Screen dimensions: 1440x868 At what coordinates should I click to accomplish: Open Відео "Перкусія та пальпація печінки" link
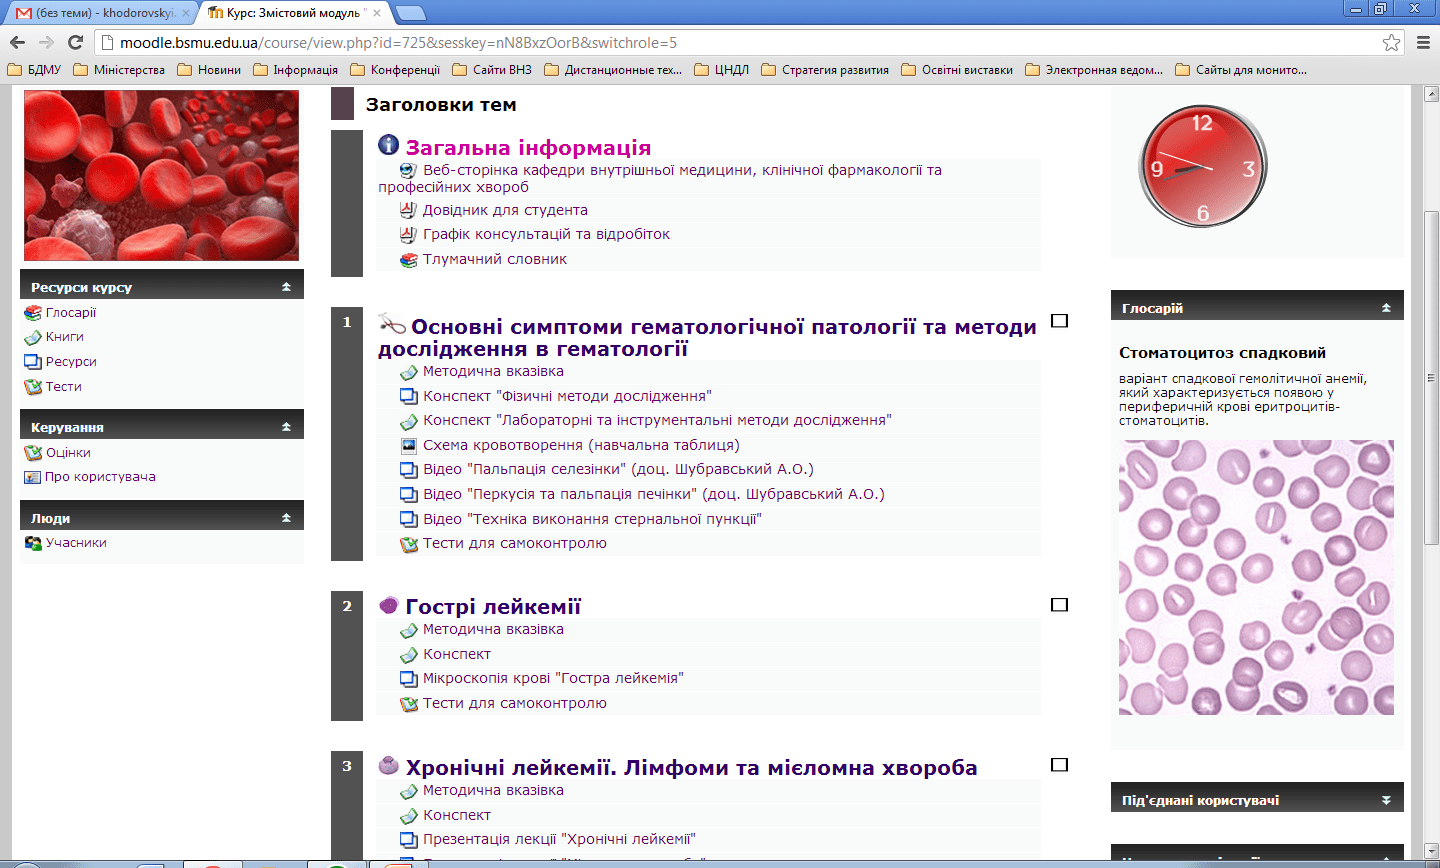pos(654,494)
